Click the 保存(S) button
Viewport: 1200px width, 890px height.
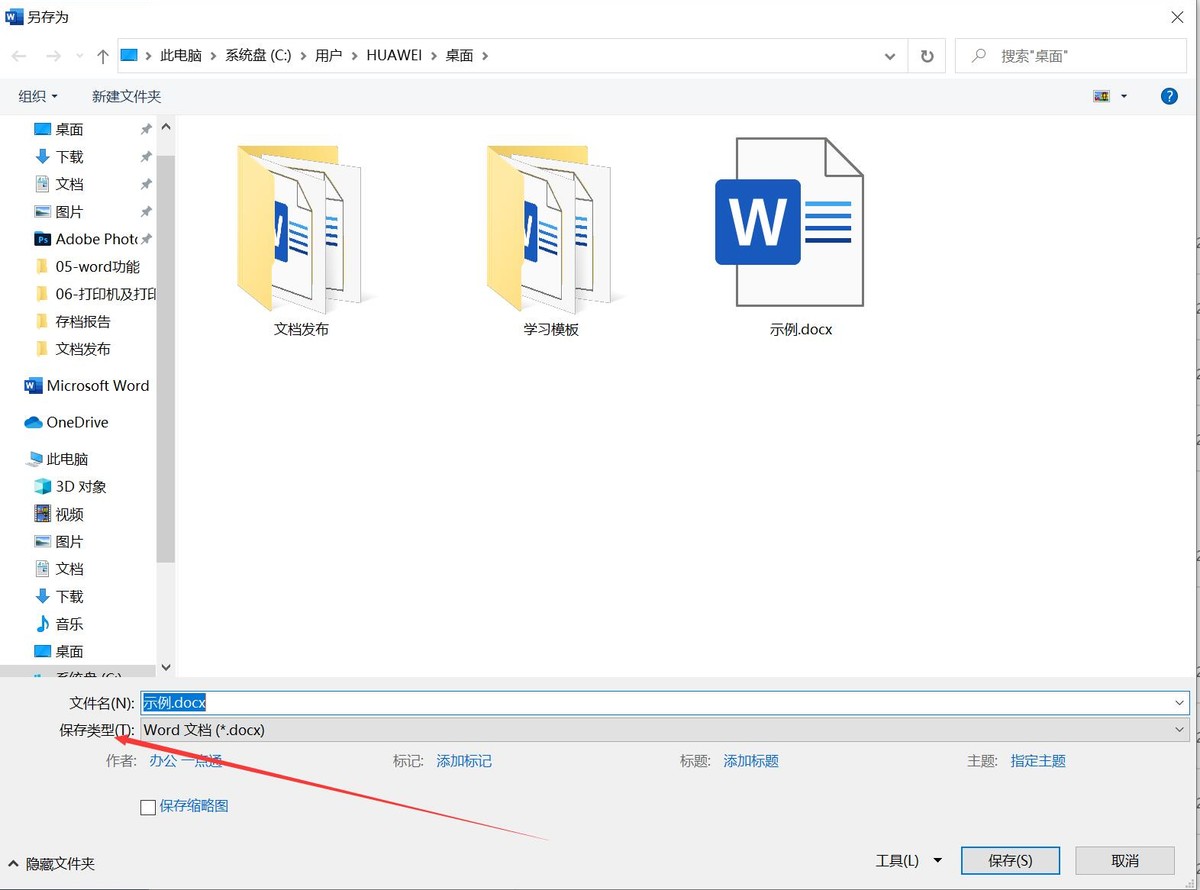tap(1010, 860)
